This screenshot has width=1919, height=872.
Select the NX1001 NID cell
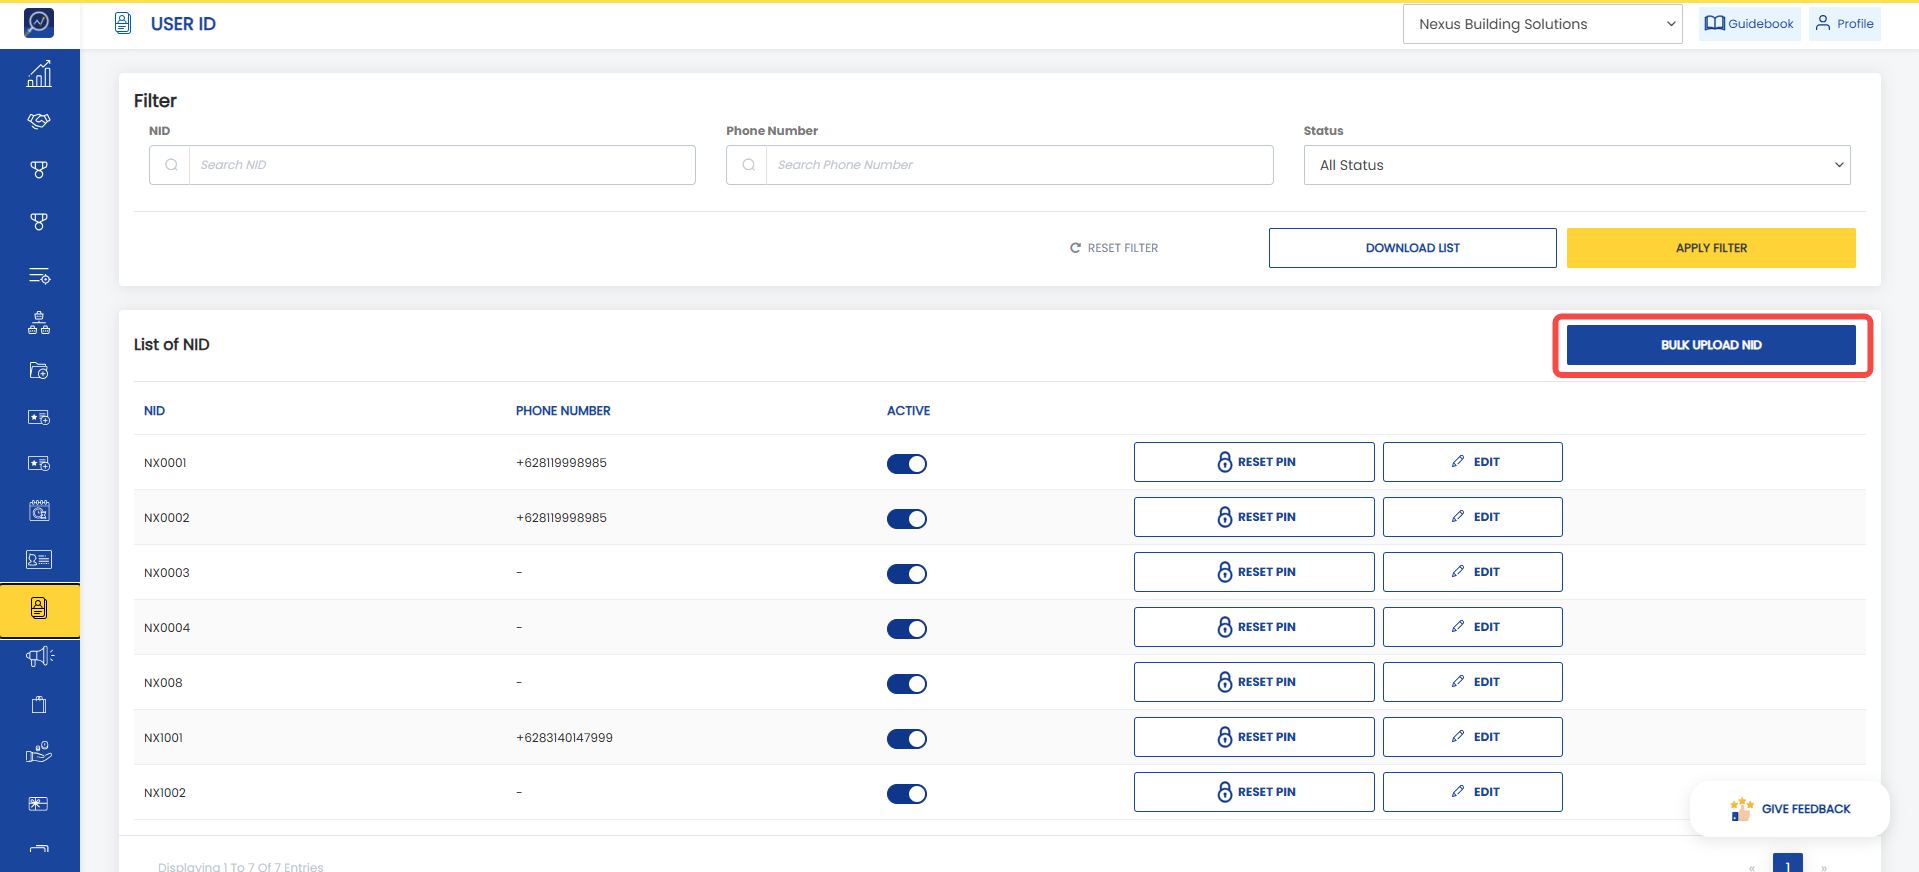tap(164, 738)
